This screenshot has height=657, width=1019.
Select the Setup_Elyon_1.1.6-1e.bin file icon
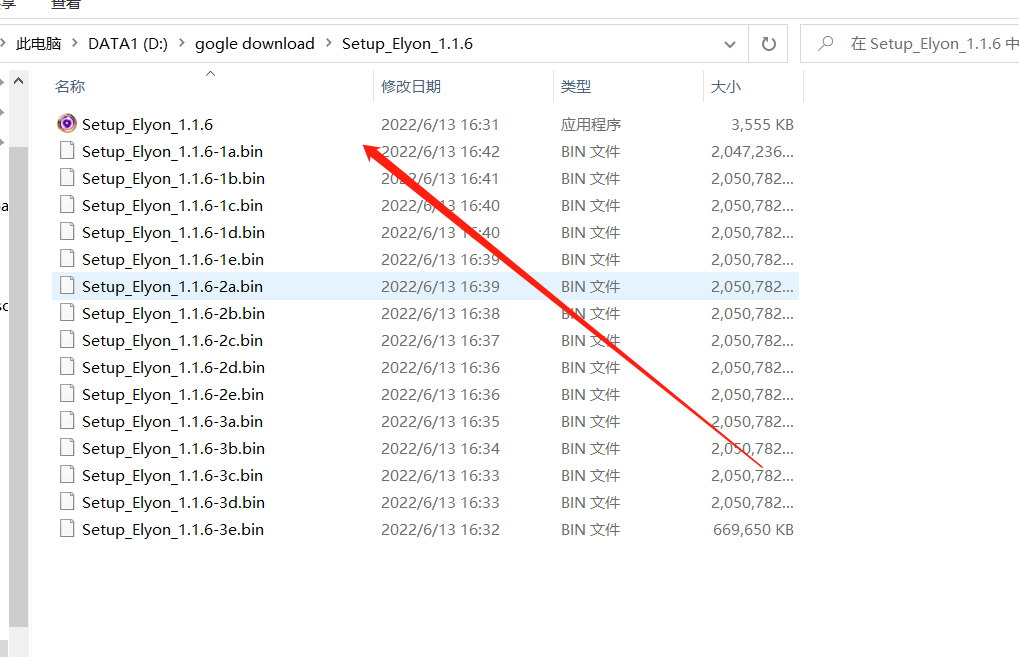pos(67,259)
